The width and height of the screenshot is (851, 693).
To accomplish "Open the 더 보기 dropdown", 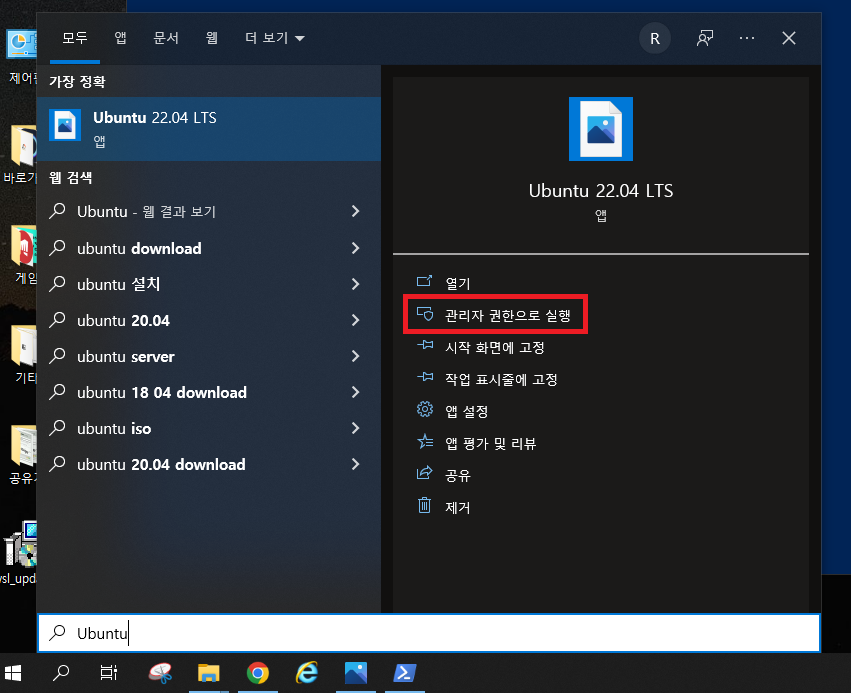I will tap(275, 38).
